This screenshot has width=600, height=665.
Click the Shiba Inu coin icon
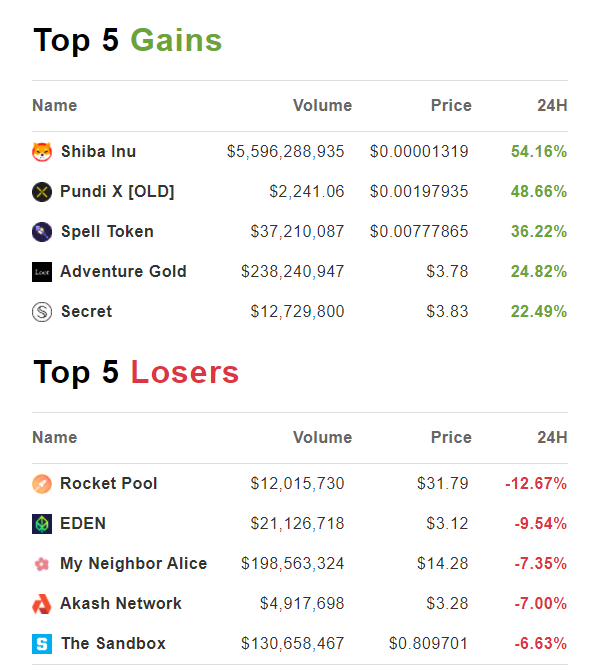tap(41, 152)
